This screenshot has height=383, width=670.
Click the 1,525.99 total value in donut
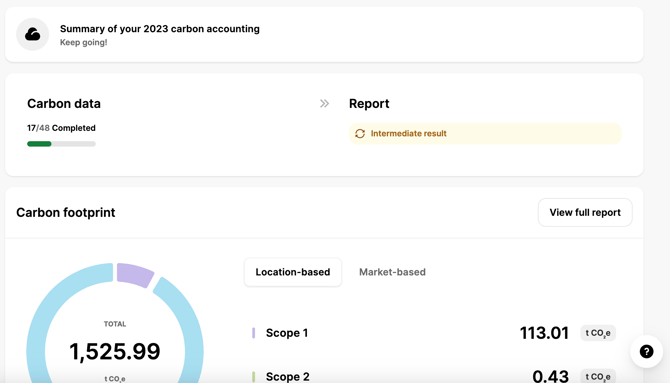pos(115,351)
